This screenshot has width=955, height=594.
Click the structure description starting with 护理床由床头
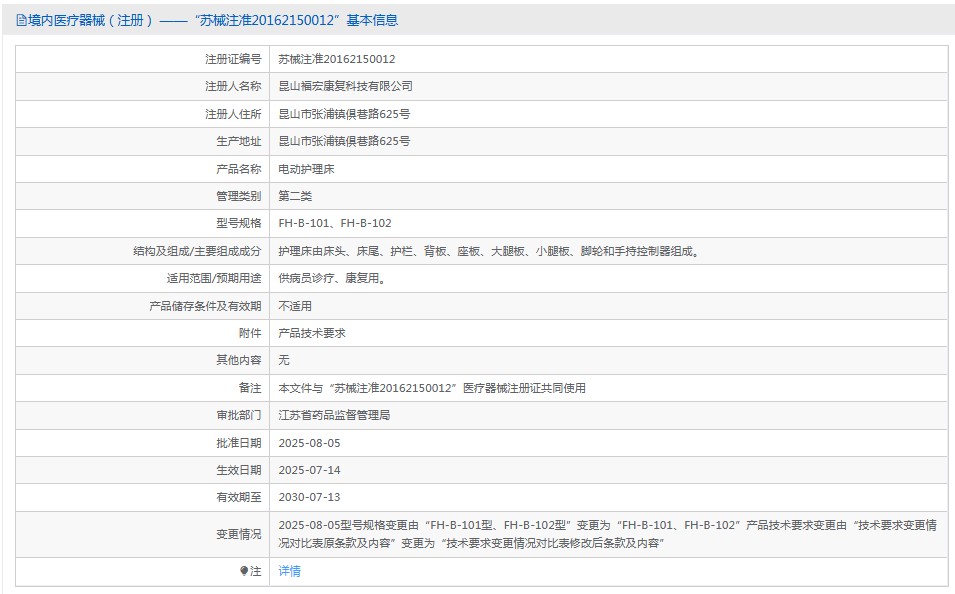tap(489, 251)
